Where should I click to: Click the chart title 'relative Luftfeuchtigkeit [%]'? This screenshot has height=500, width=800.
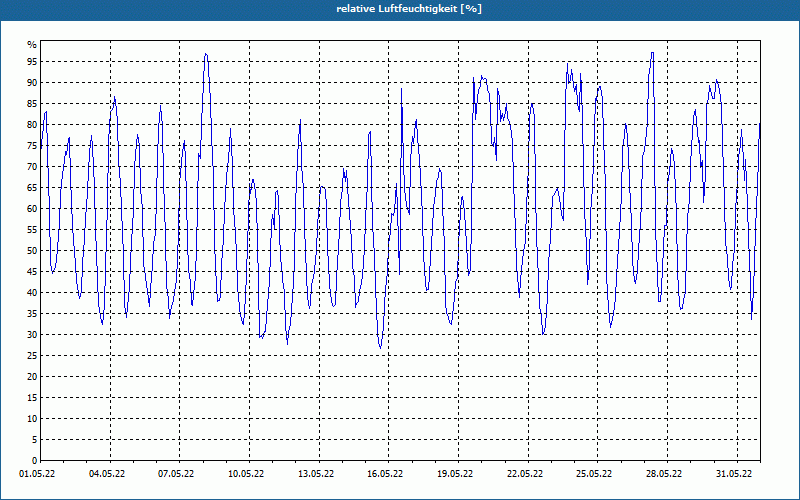click(x=409, y=9)
